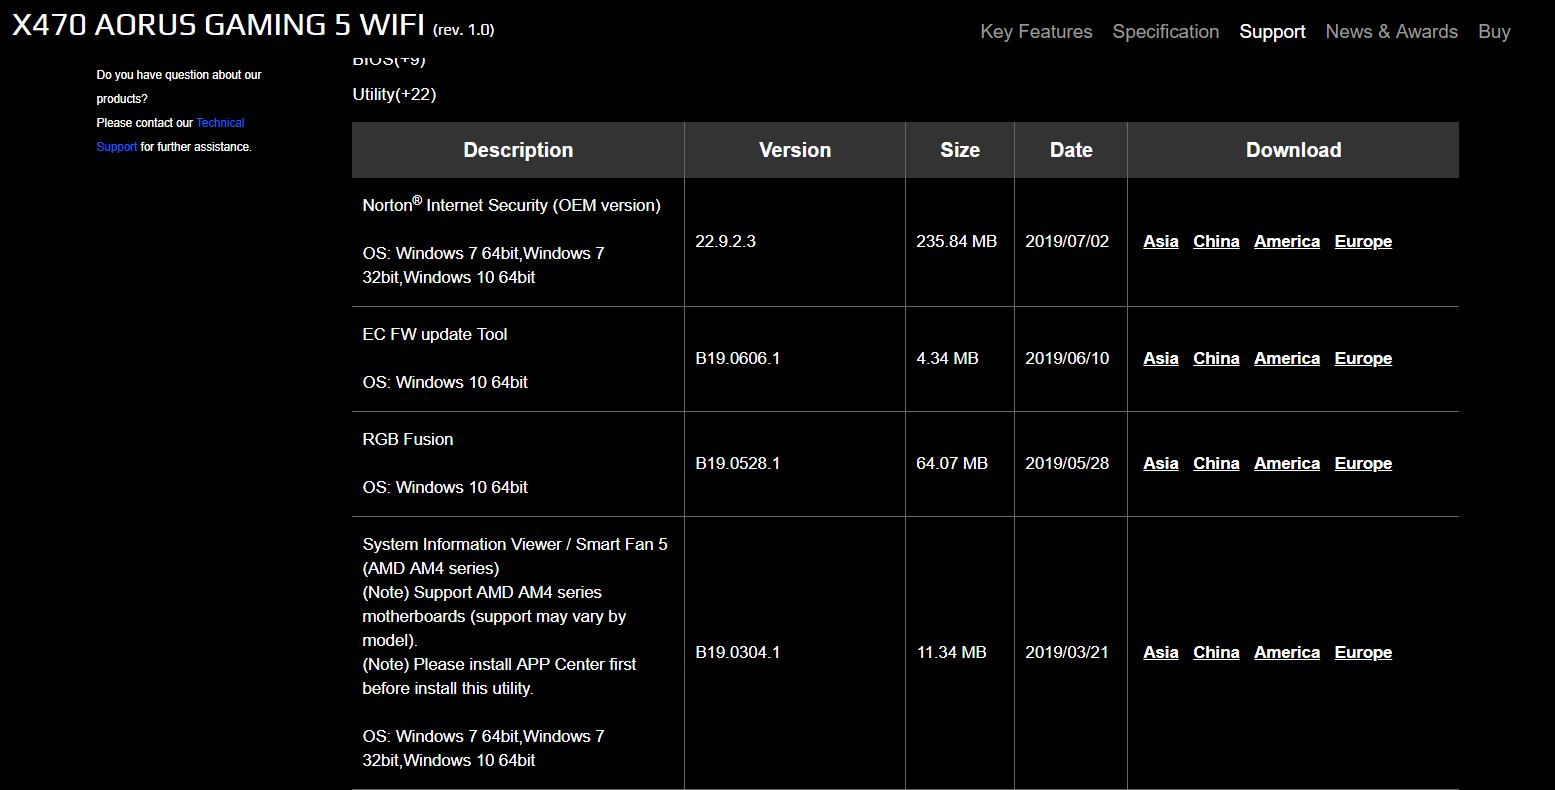Click the Version column header
Image resolution: width=1555 pixels, height=790 pixels.
coord(795,150)
